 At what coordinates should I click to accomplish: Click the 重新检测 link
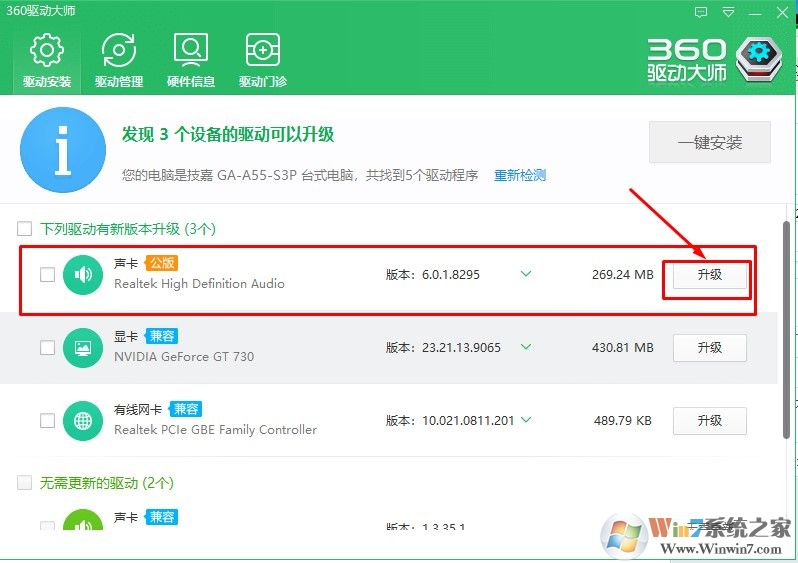(x=520, y=176)
